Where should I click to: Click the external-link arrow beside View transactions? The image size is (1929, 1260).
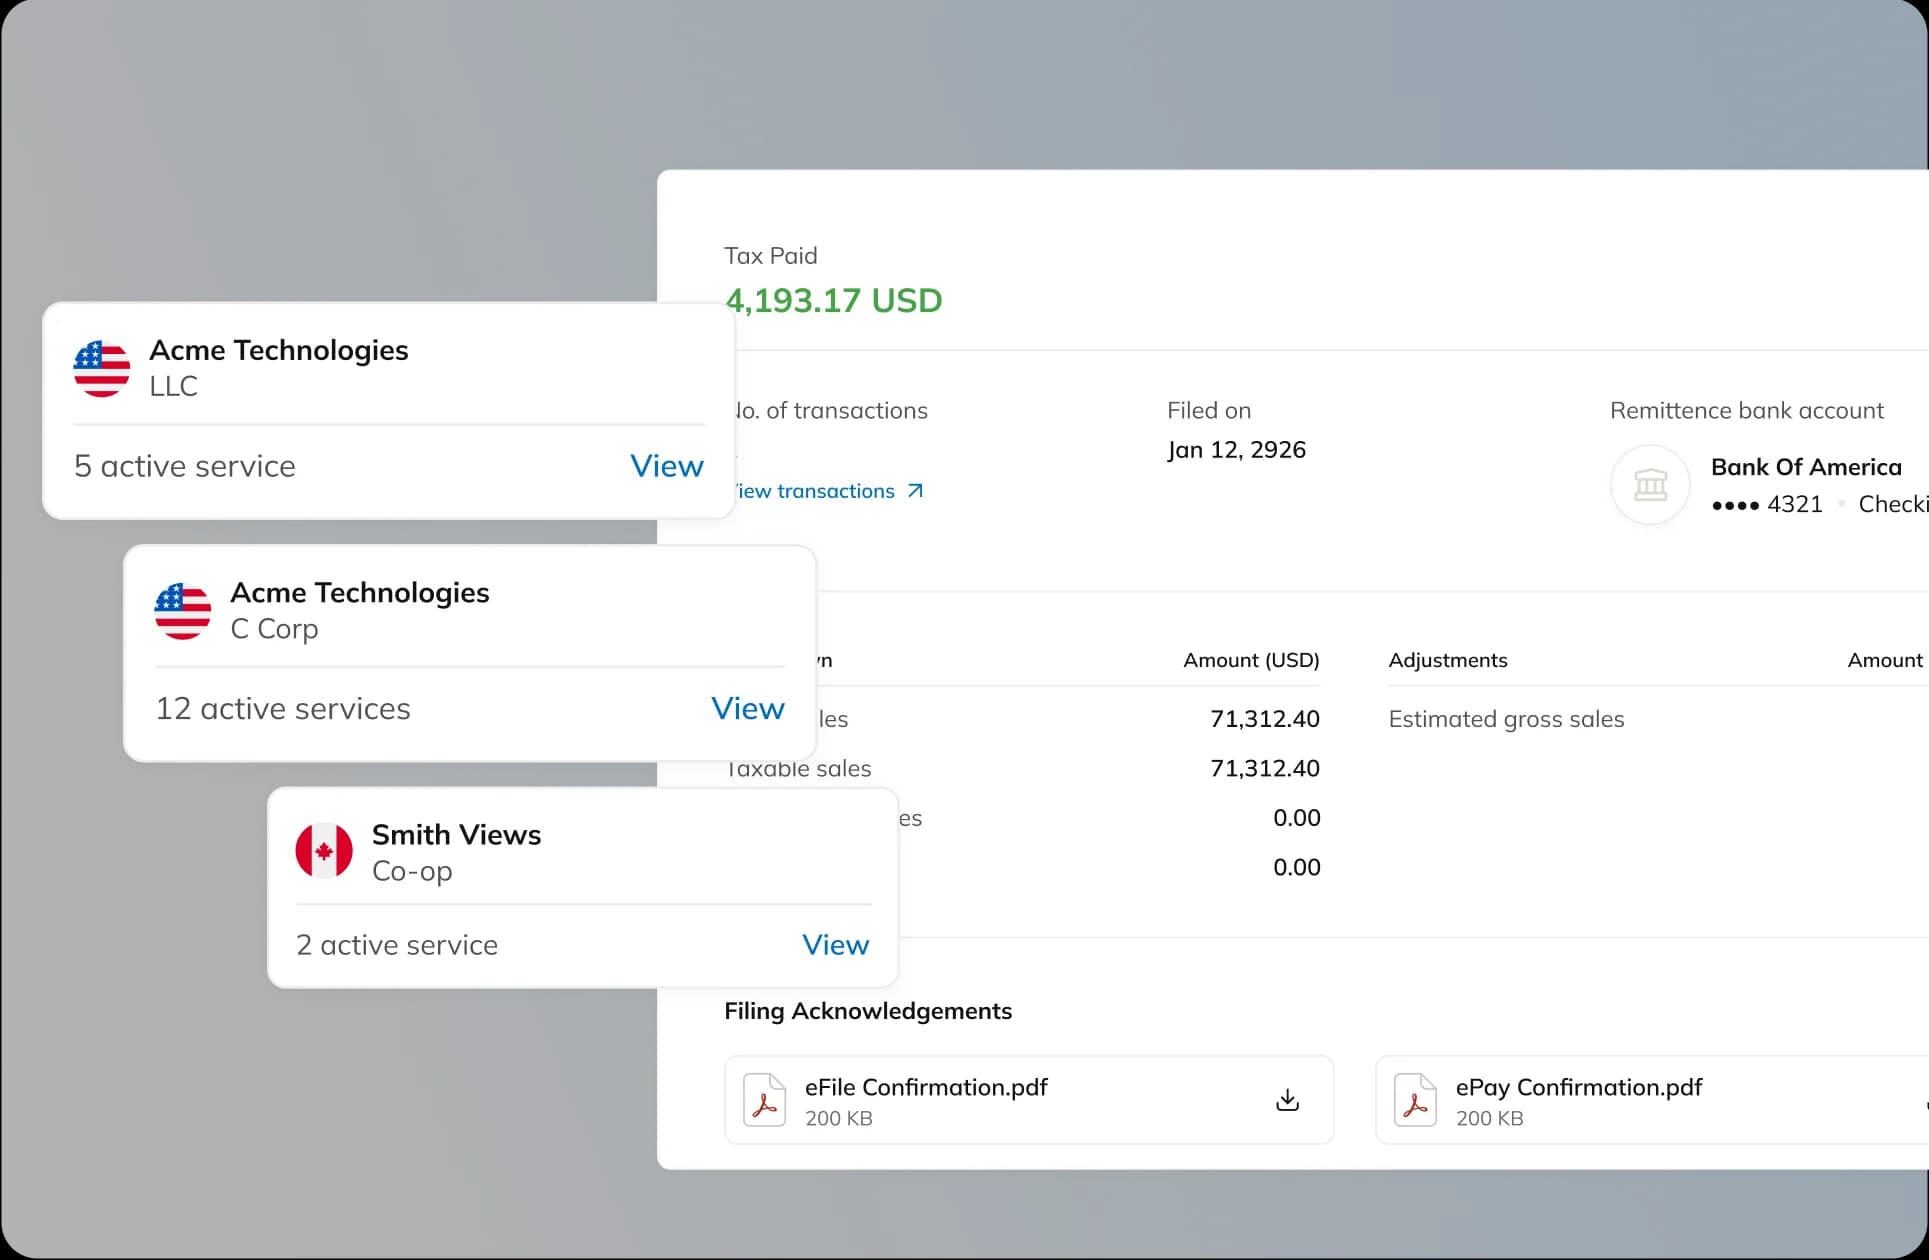point(913,490)
